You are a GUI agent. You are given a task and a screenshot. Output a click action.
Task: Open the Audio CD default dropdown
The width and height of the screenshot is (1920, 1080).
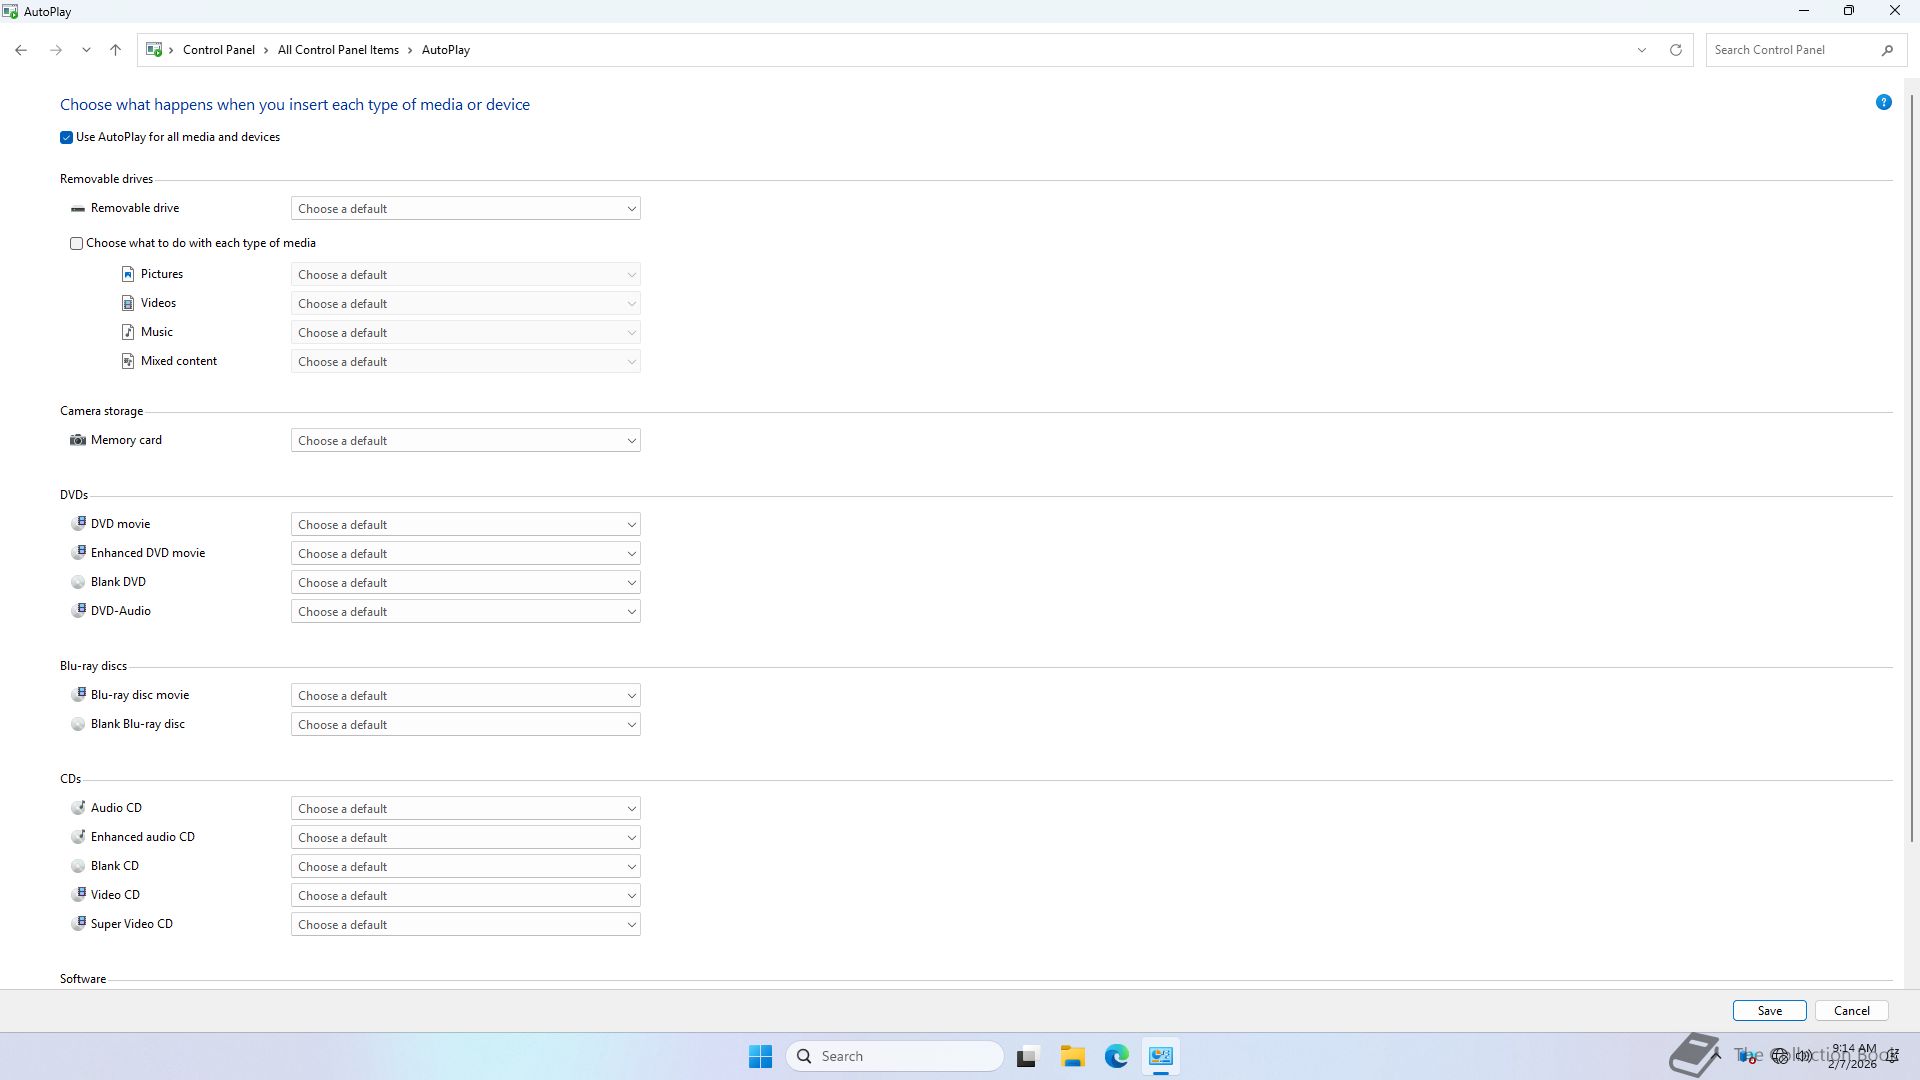point(465,809)
